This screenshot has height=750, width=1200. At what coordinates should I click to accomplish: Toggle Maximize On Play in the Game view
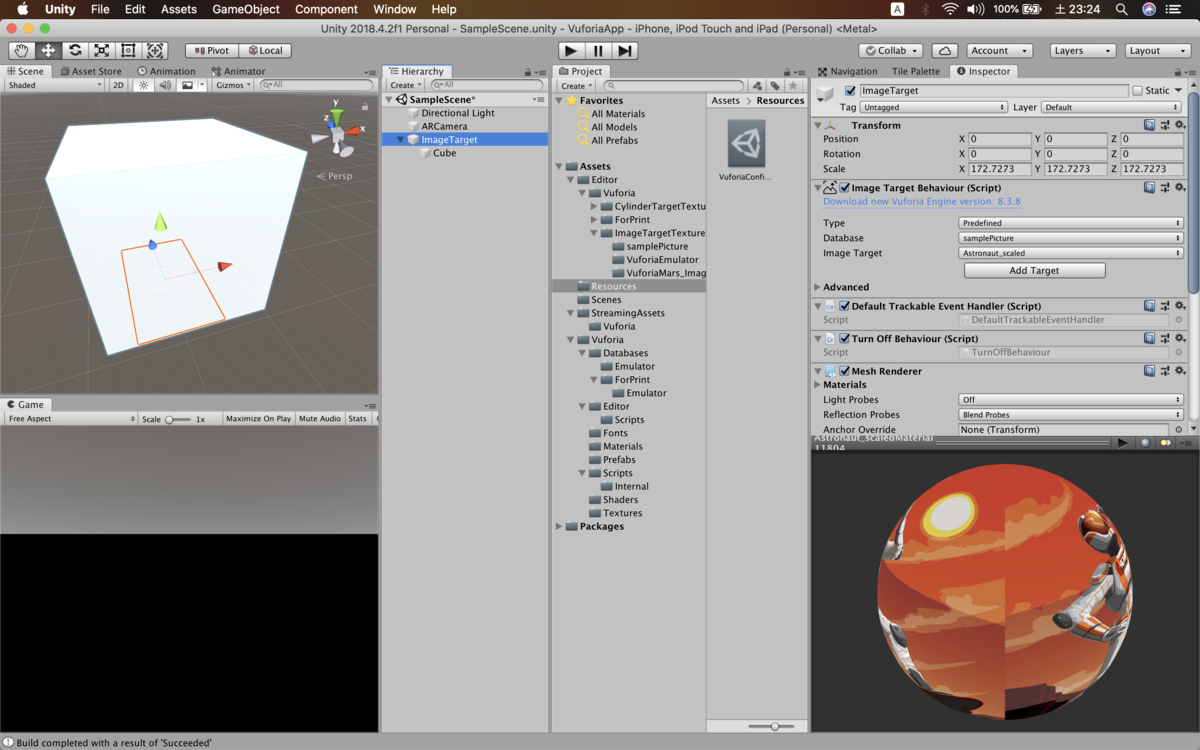tap(258, 418)
